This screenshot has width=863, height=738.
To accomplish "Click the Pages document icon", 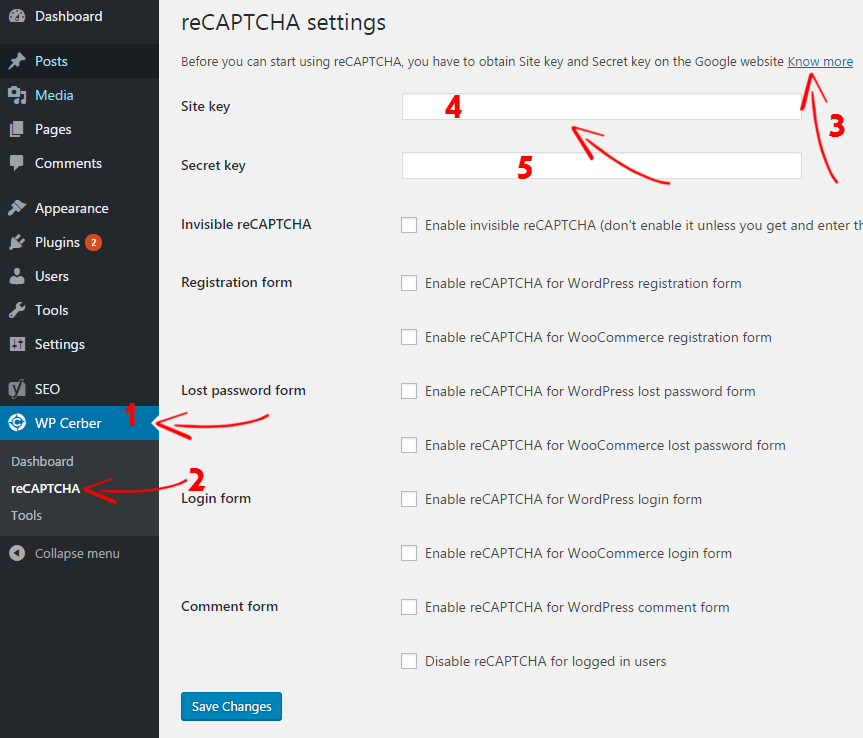I will click(17, 129).
